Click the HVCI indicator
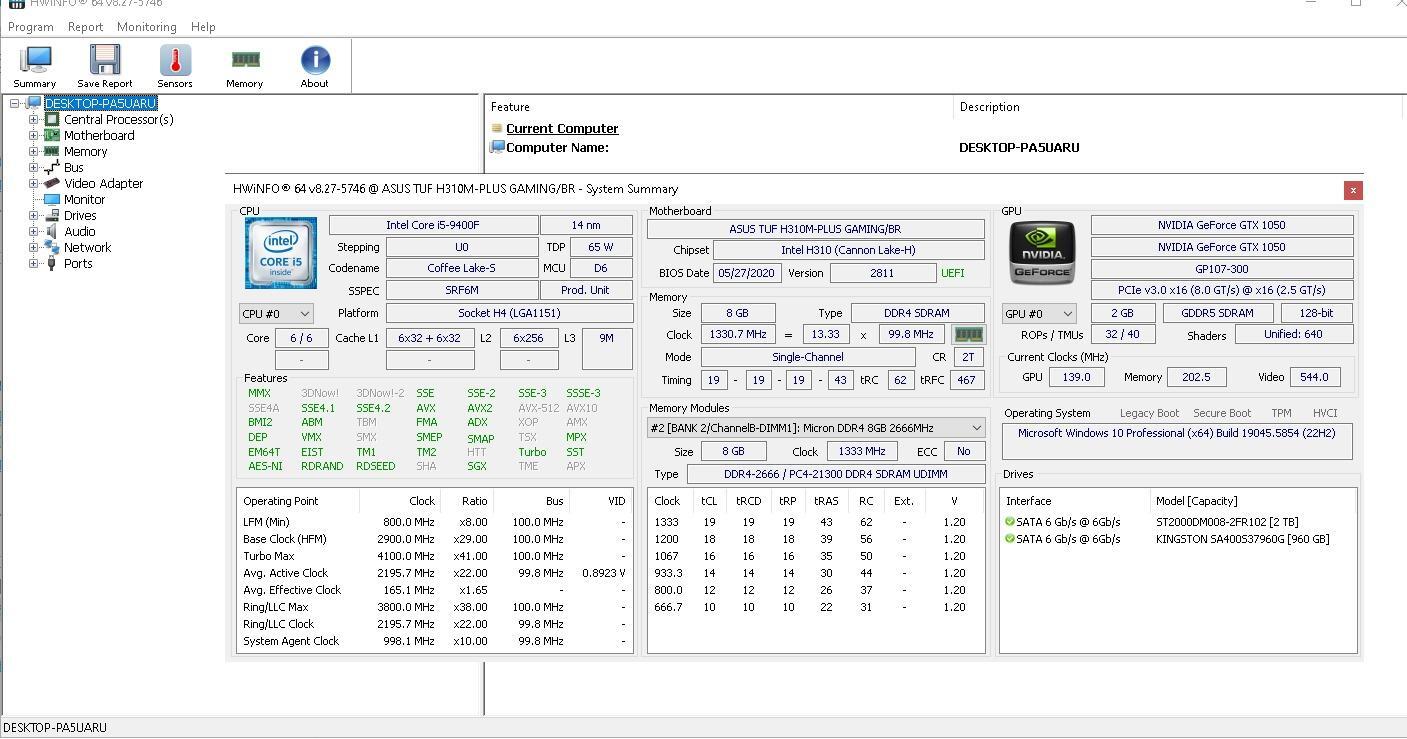 point(1325,413)
